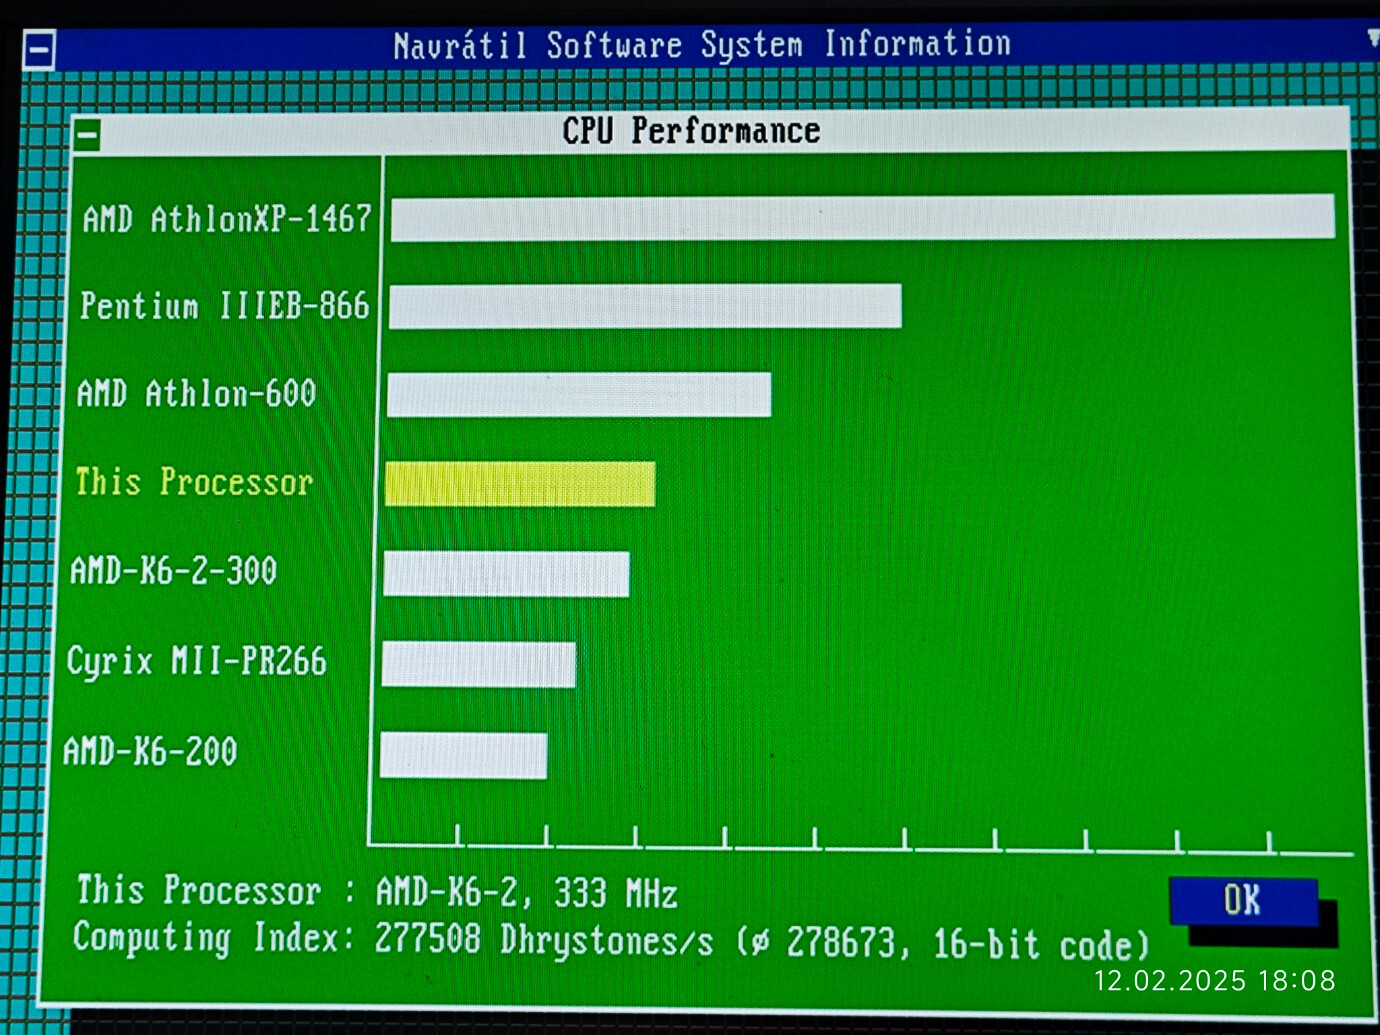Click the AMD AthlonXP-1467 bar
This screenshot has height=1035, width=1380.
862,217
